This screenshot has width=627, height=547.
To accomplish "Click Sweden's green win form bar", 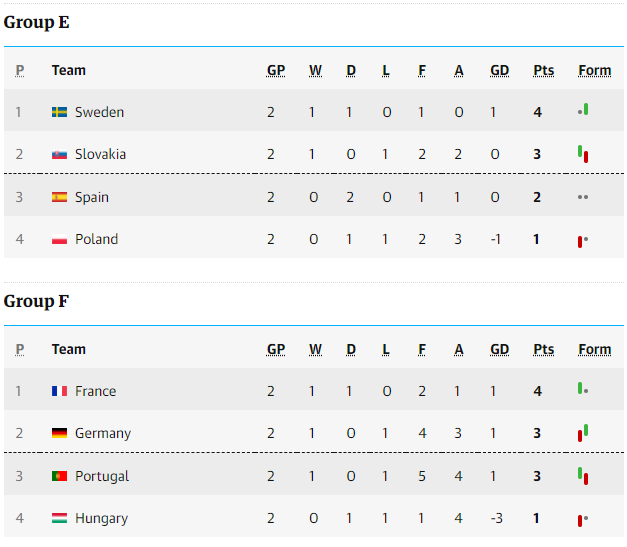I will pyautogui.click(x=586, y=109).
